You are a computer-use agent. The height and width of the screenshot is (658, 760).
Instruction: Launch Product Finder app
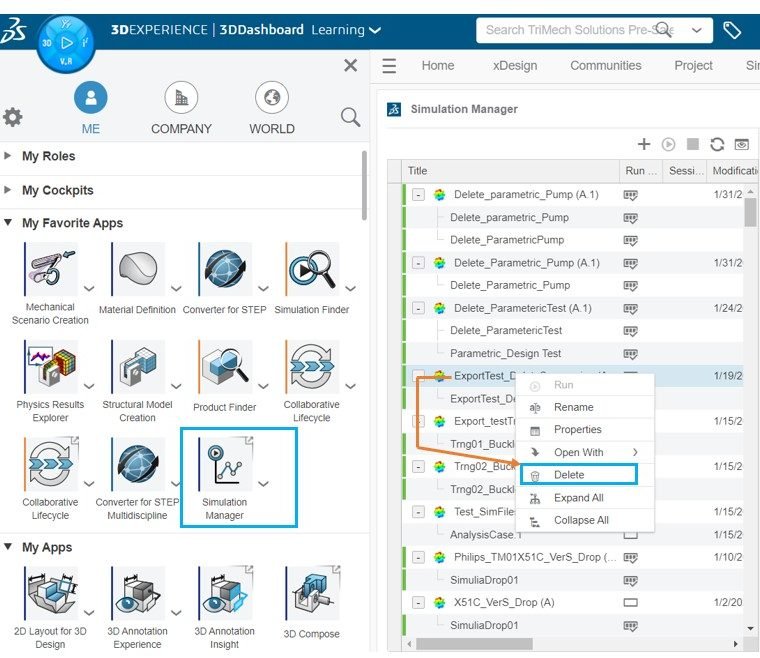click(x=225, y=366)
